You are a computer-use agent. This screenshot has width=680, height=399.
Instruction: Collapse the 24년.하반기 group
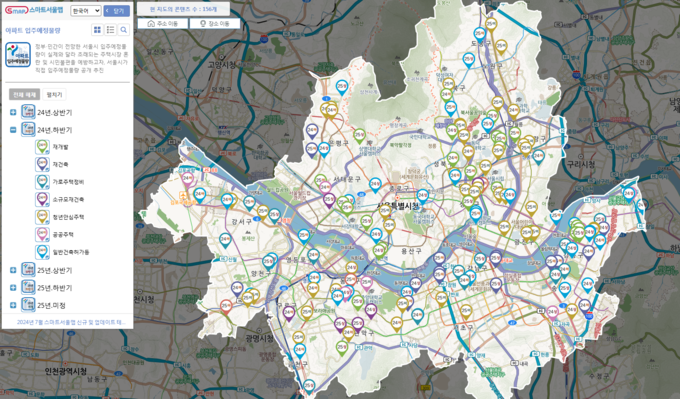pos(13,130)
